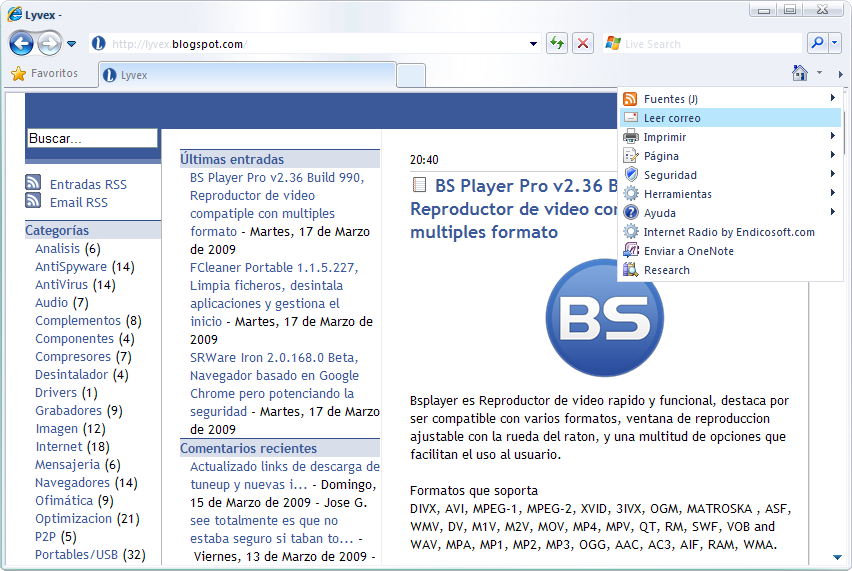This screenshot has height=571, width=852.
Task: Click the Forward navigation button
Action: (x=49, y=44)
